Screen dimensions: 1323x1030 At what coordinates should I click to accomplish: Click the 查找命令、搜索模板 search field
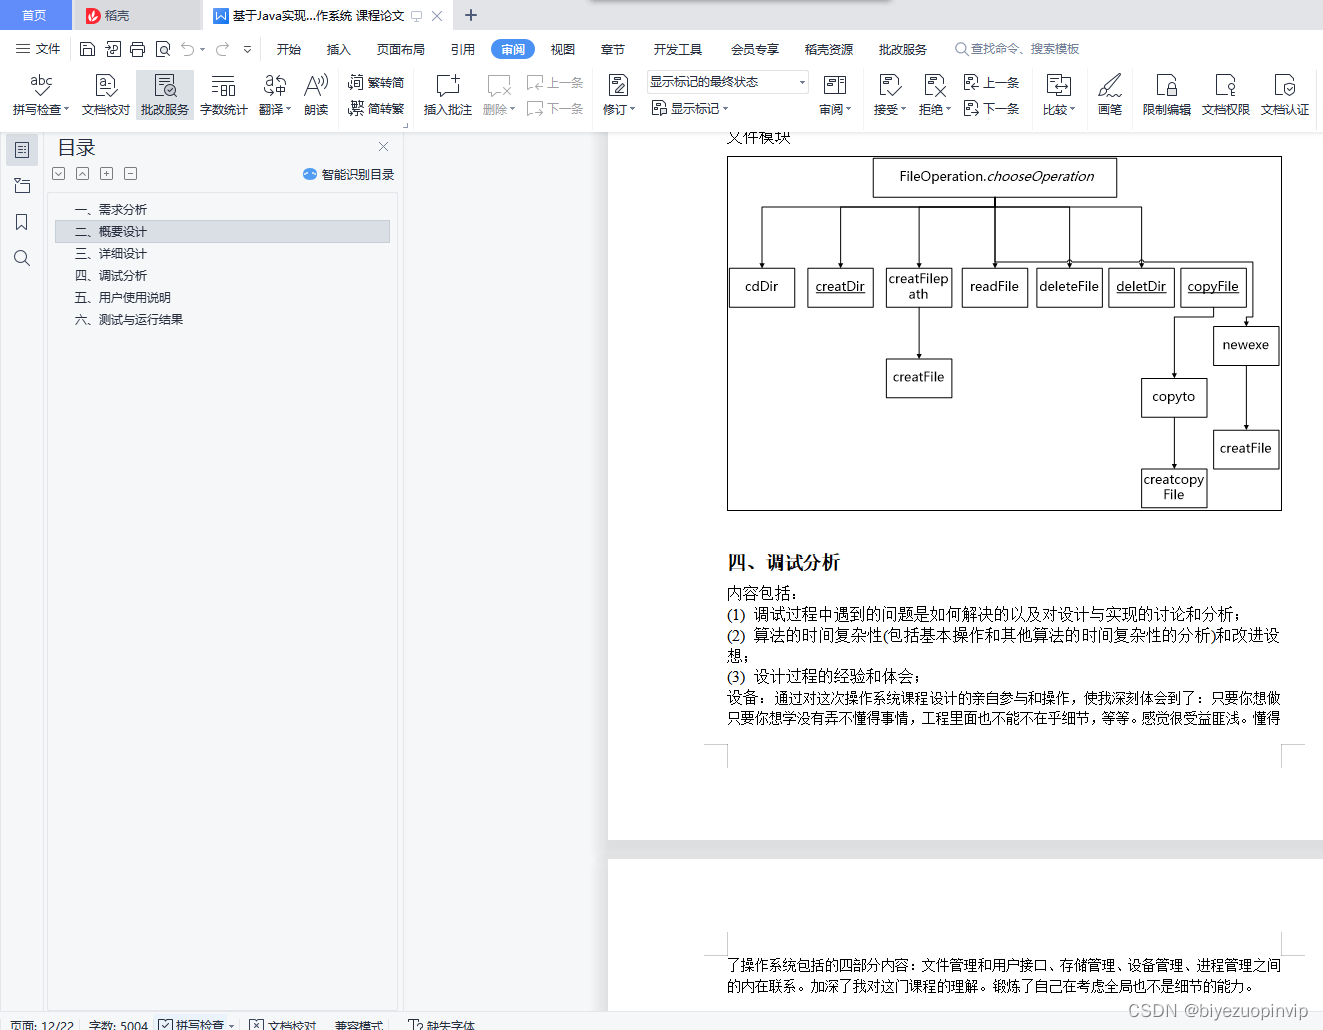pyautogui.click(x=1018, y=49)
